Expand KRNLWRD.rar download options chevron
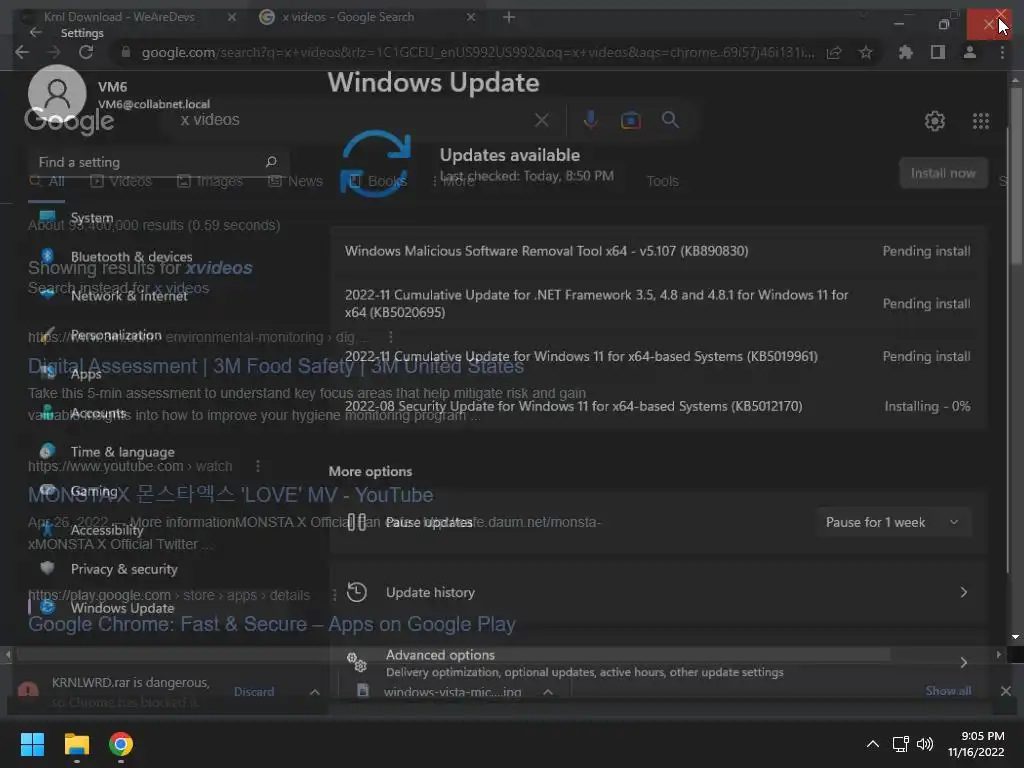Screen dimensions: 1024x768 315,692
